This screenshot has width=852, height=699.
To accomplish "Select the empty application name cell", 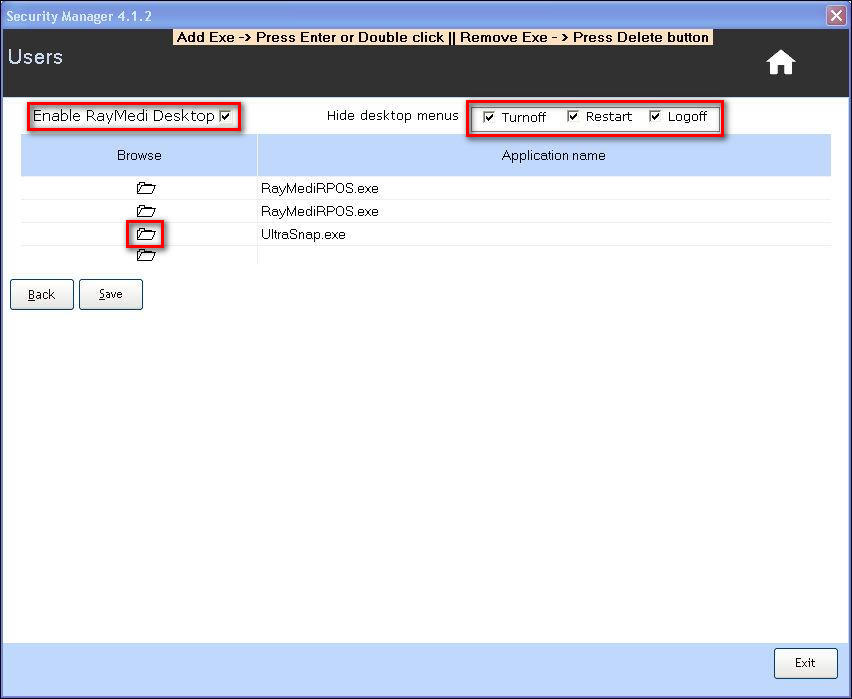I will click(x=544, y=255).
